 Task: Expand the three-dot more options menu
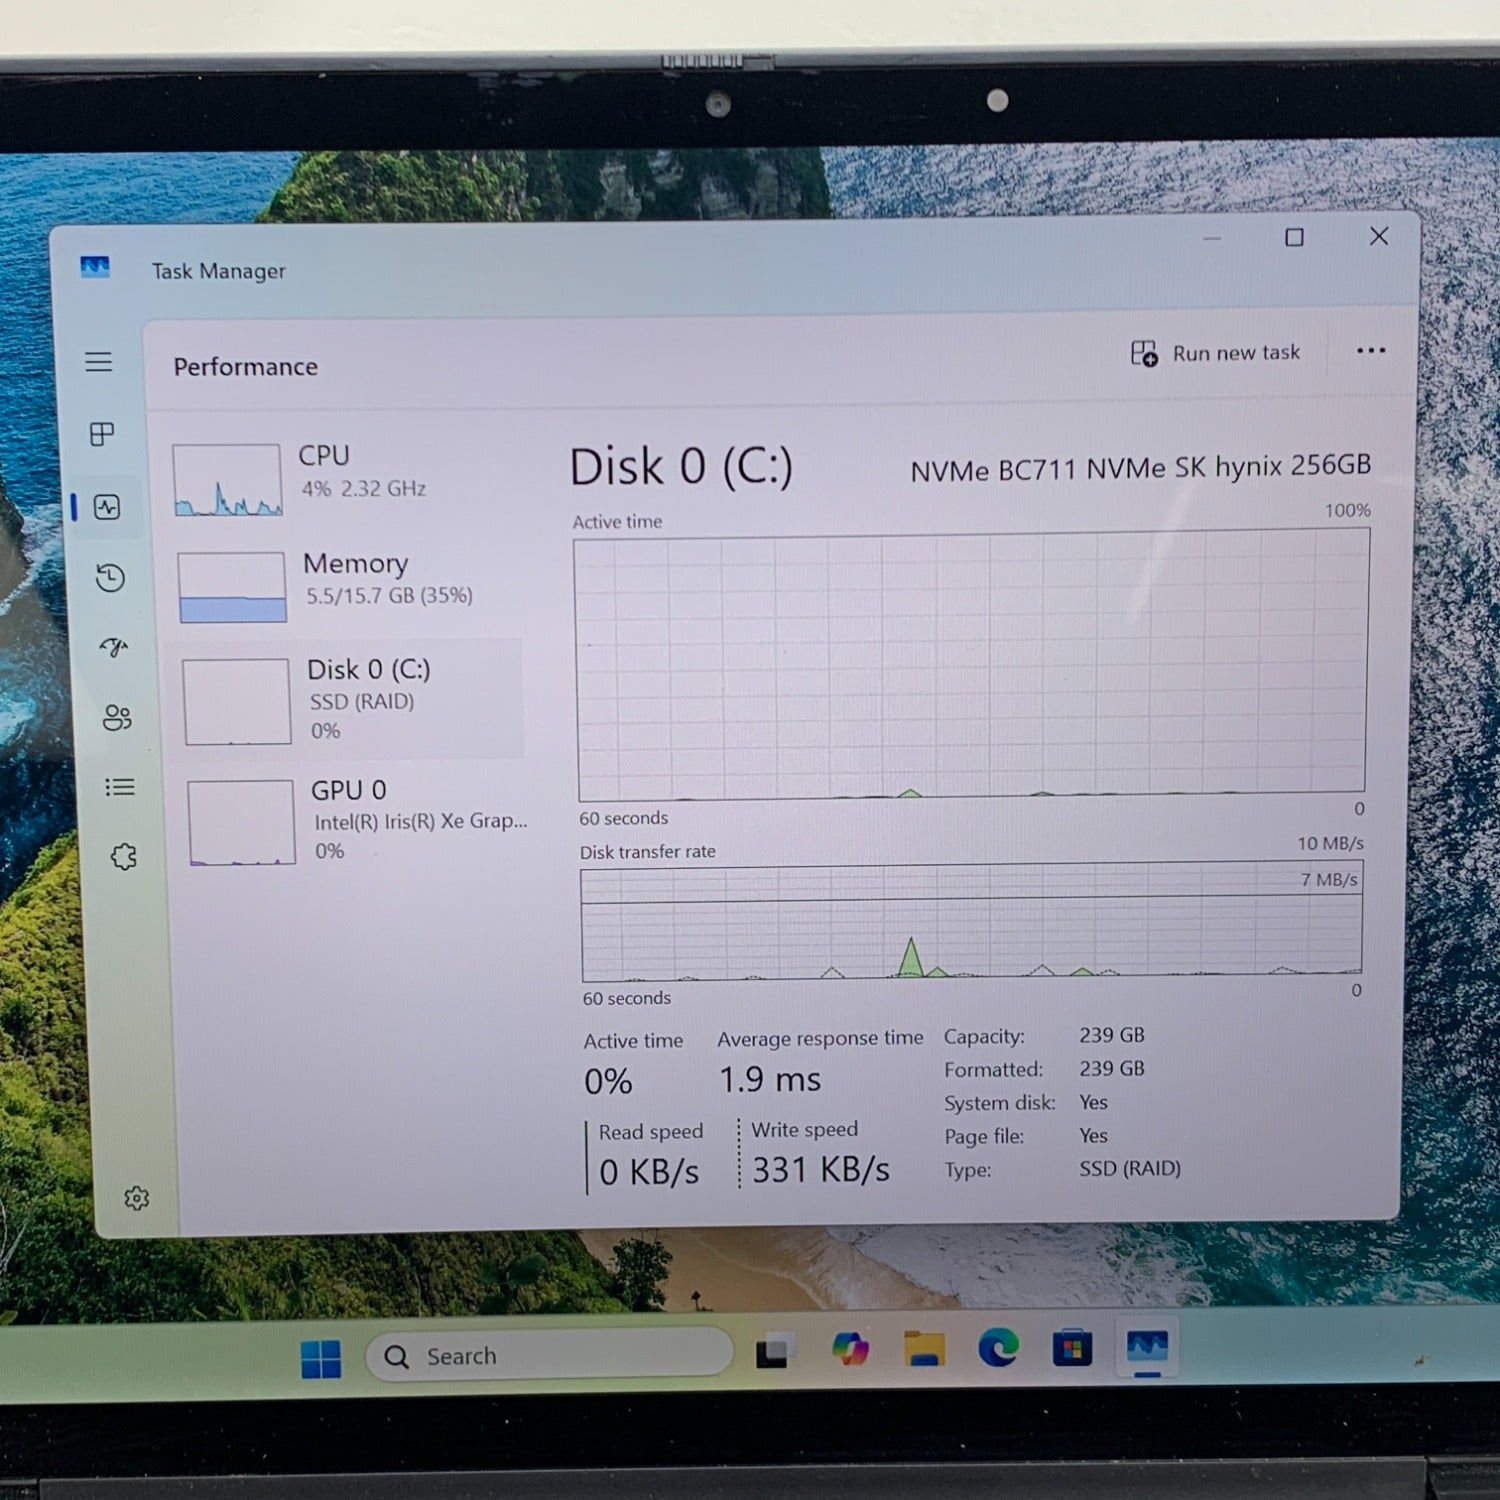[x=1370, y=350]
